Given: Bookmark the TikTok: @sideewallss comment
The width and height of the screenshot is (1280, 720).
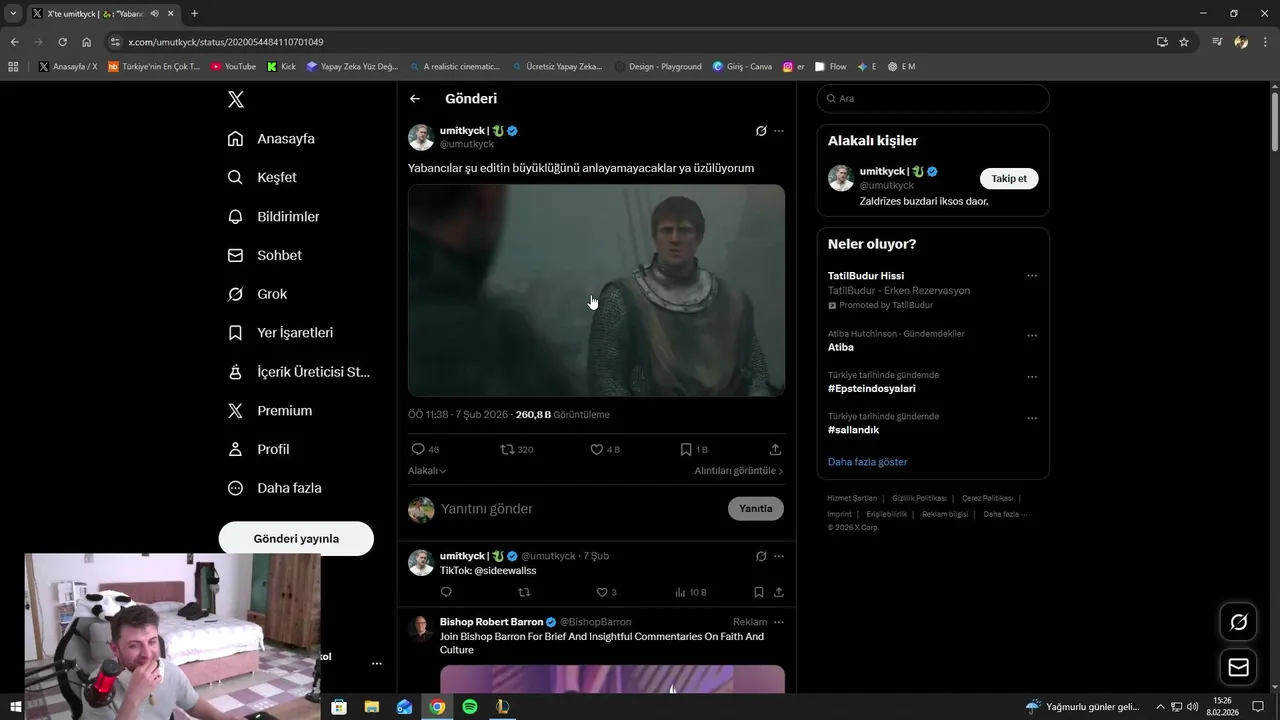Looking at the screenshot, I should coord(759,592).
